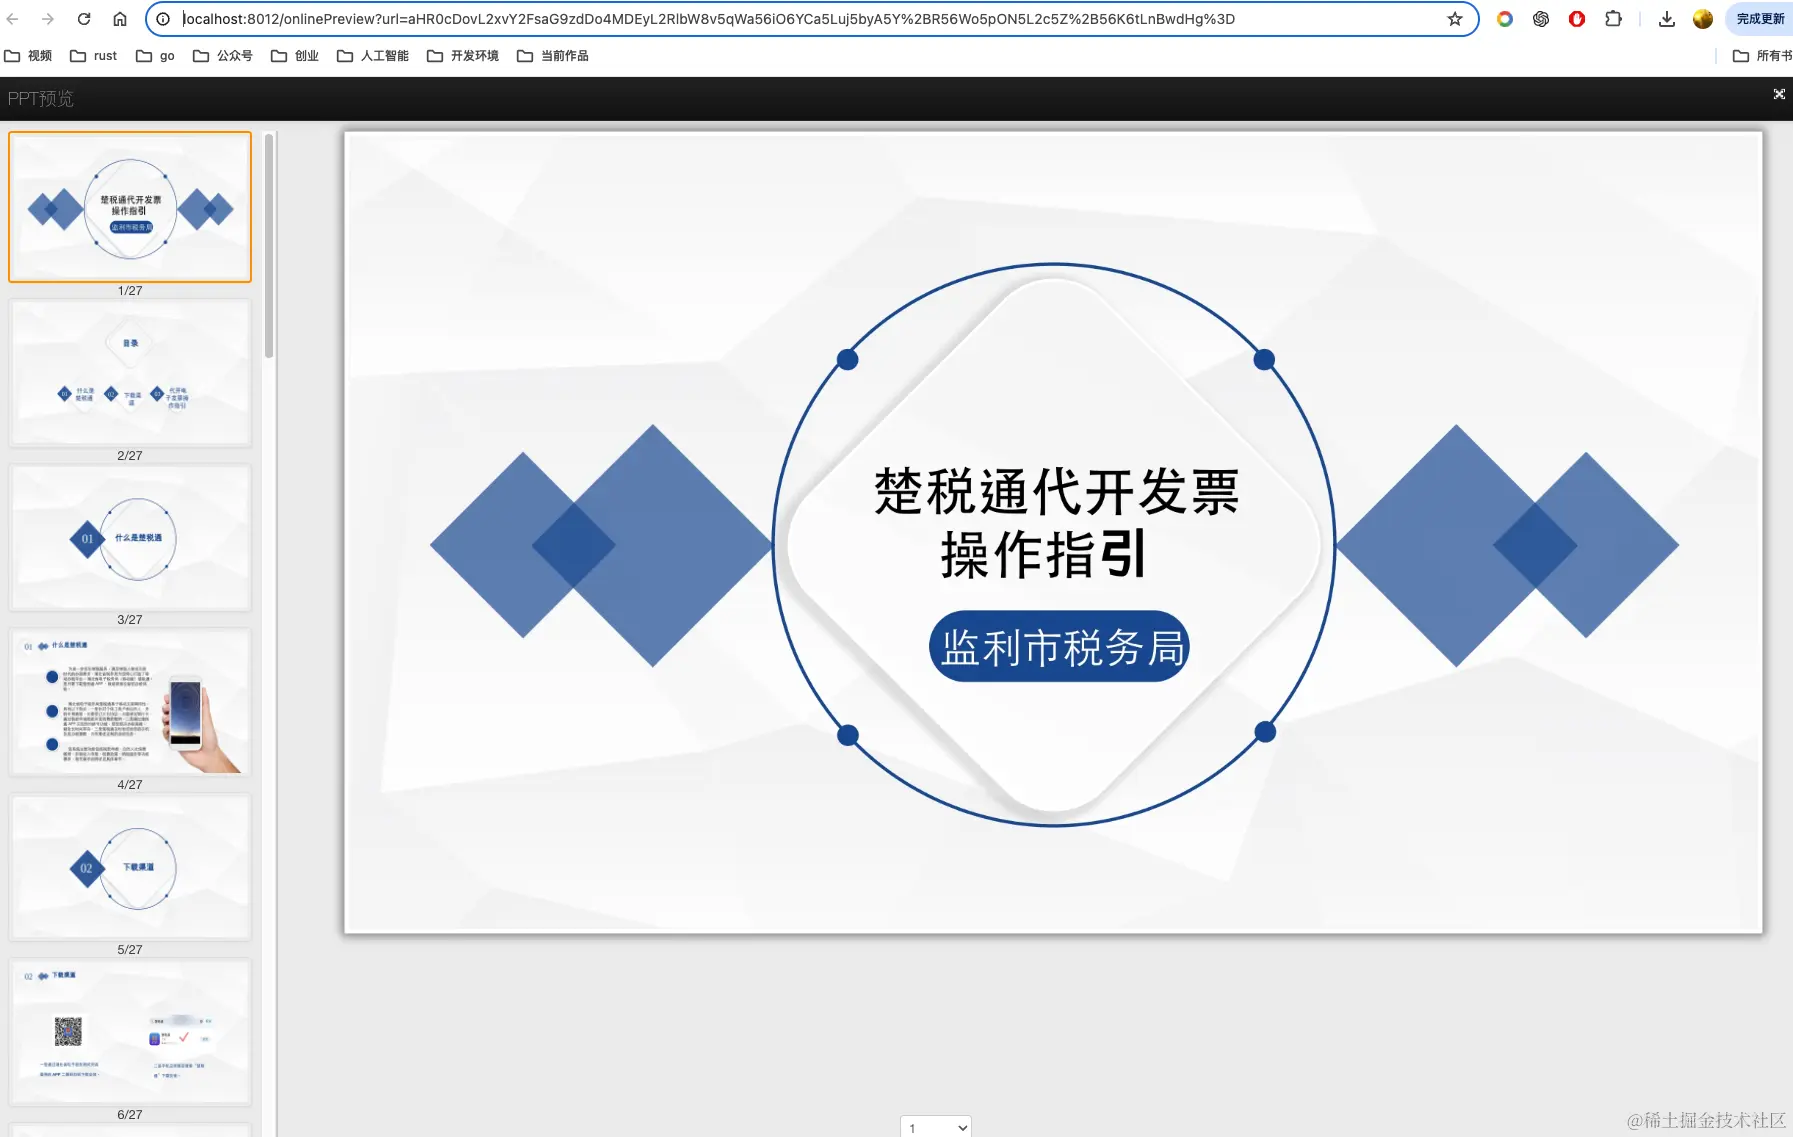1793x1137 pixels.
Task: Open the extensions puzzle icon
Action: [1613, 19]
